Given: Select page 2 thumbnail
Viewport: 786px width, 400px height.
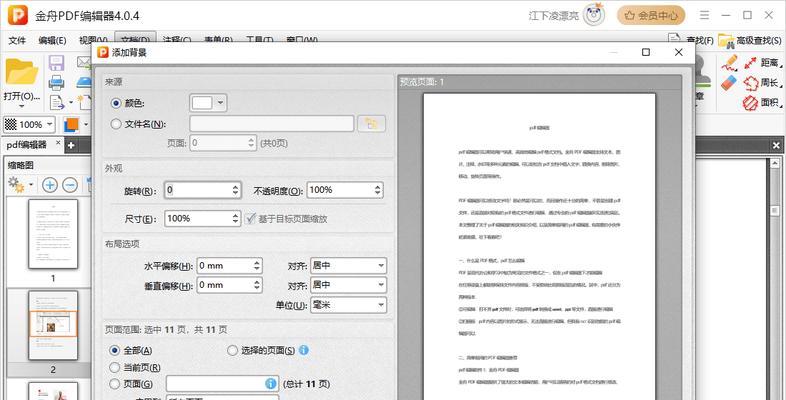Looking at the screenshot, I should [x=53, y=325].
